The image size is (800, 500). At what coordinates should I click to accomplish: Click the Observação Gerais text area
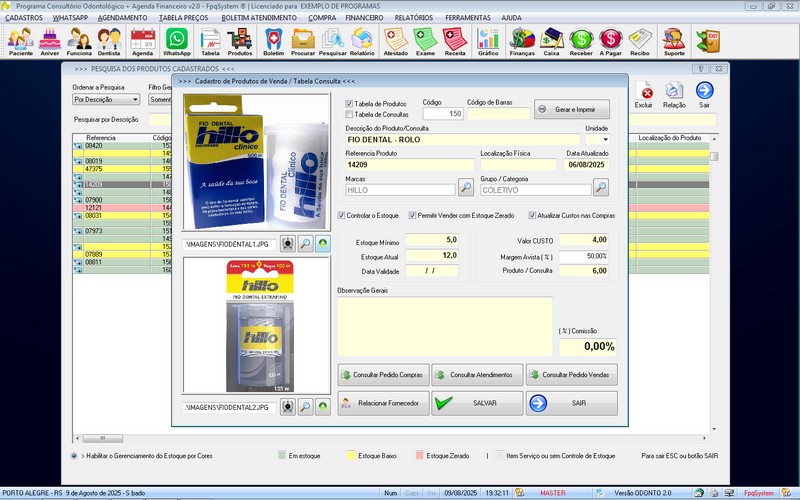pos(445,327)
